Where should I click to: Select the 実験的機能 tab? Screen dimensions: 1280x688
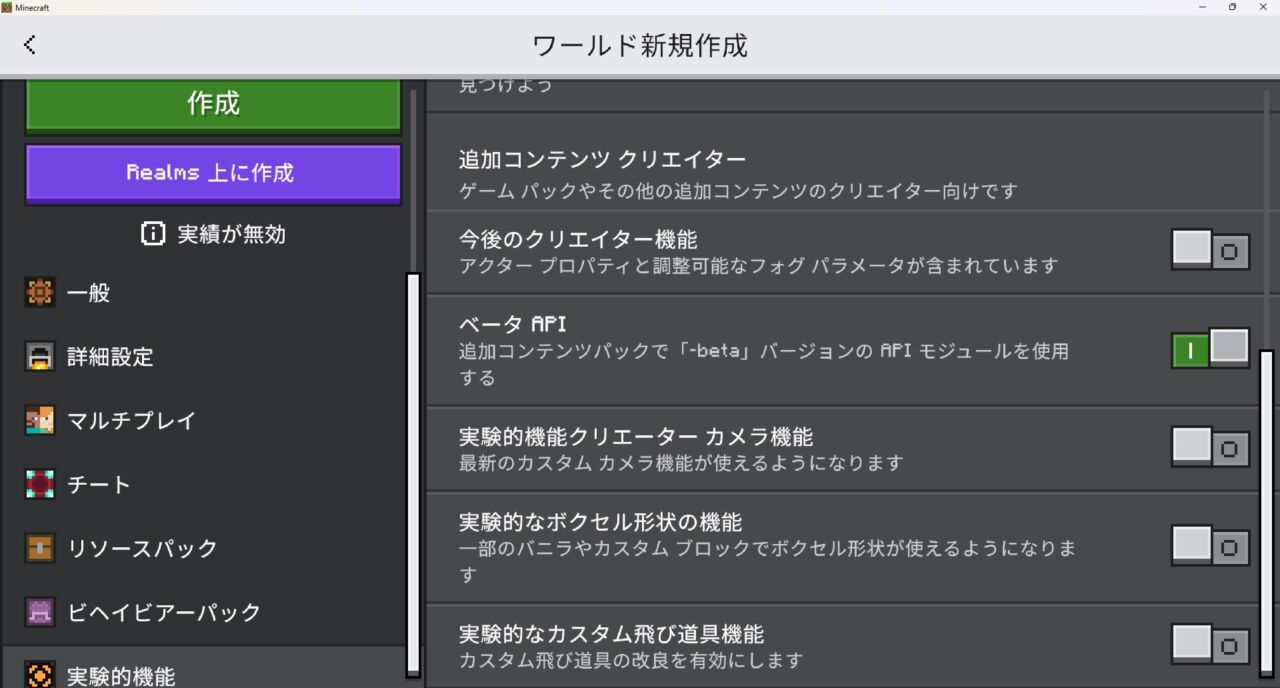[x=204, y=667]
